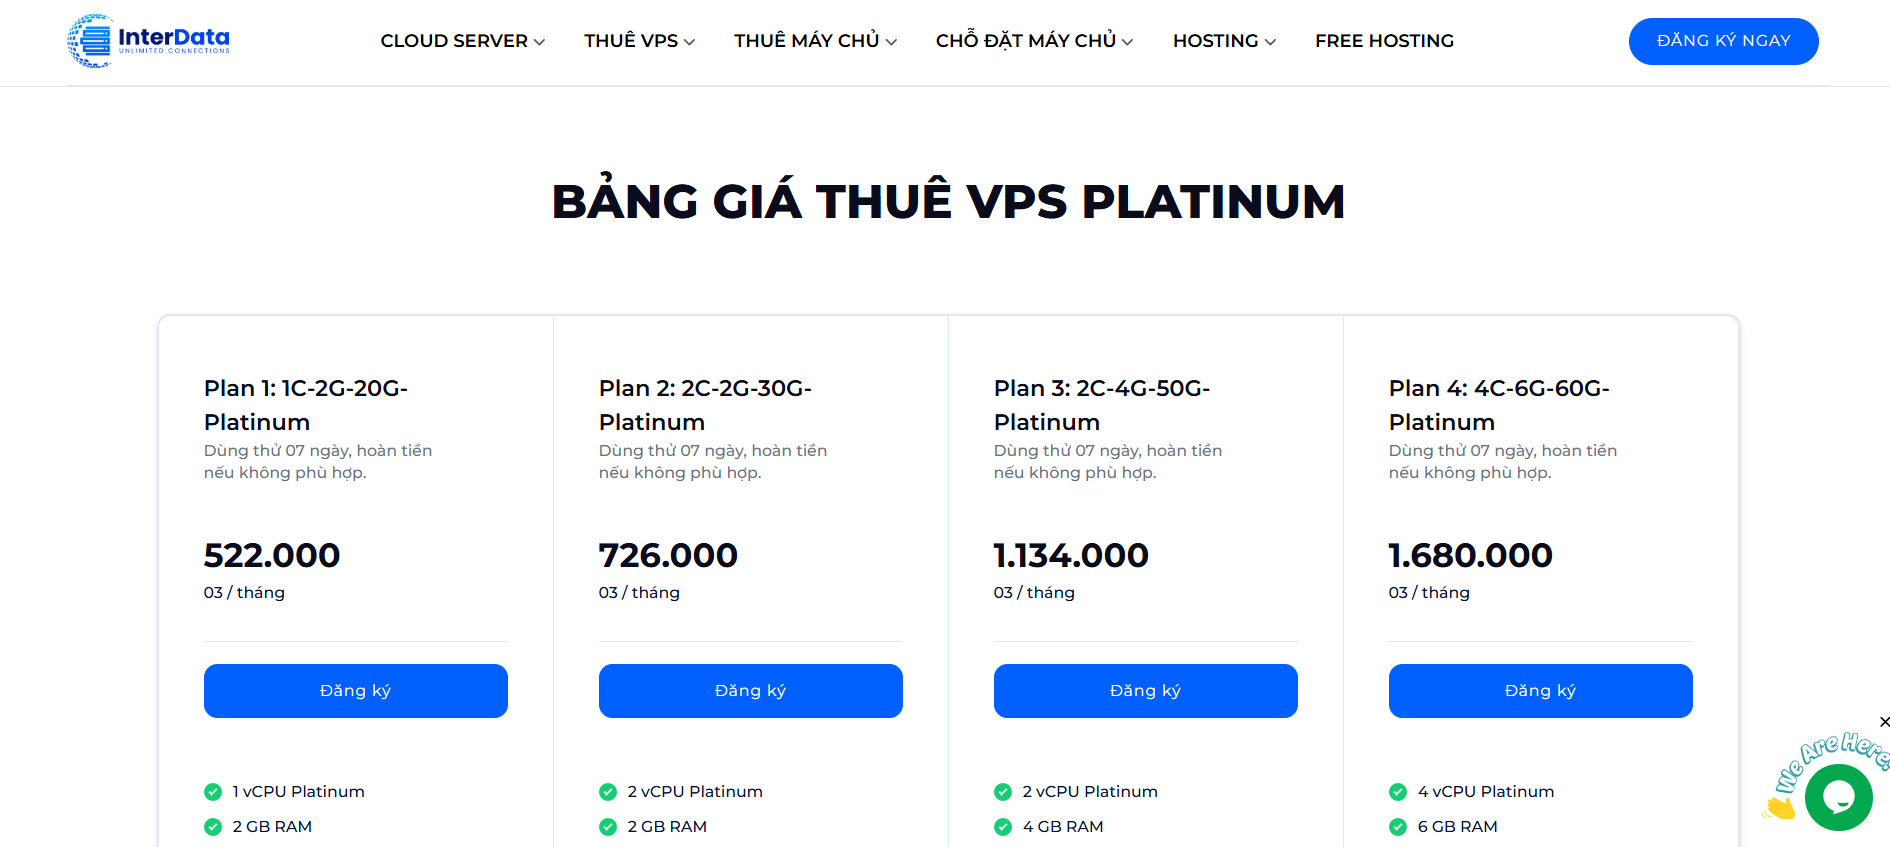Expand the CLOUD SERVER dropdown menu
This screenshot has width=1890, height=847.
click(x=462, y=41)
